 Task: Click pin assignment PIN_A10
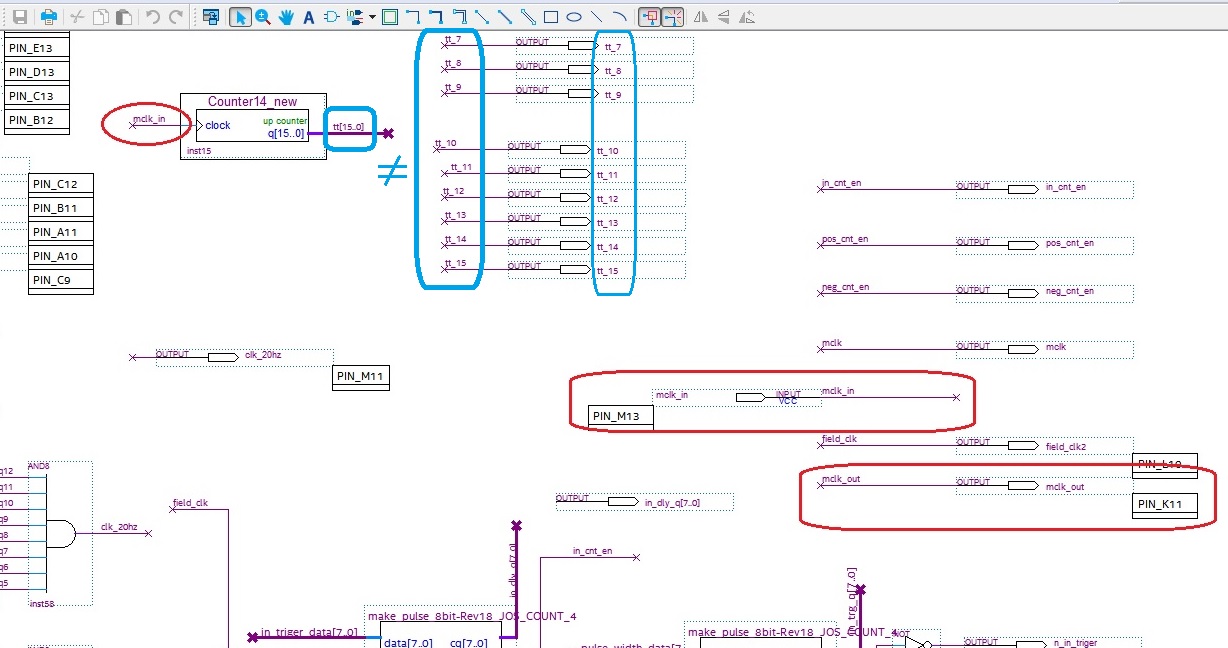click(x=61, y=256)
